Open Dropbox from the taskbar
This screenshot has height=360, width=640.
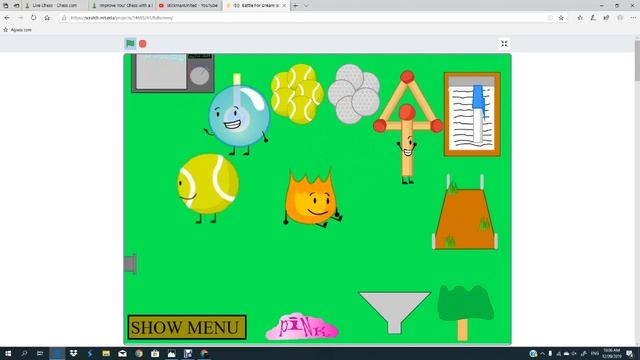coord(73,353)
